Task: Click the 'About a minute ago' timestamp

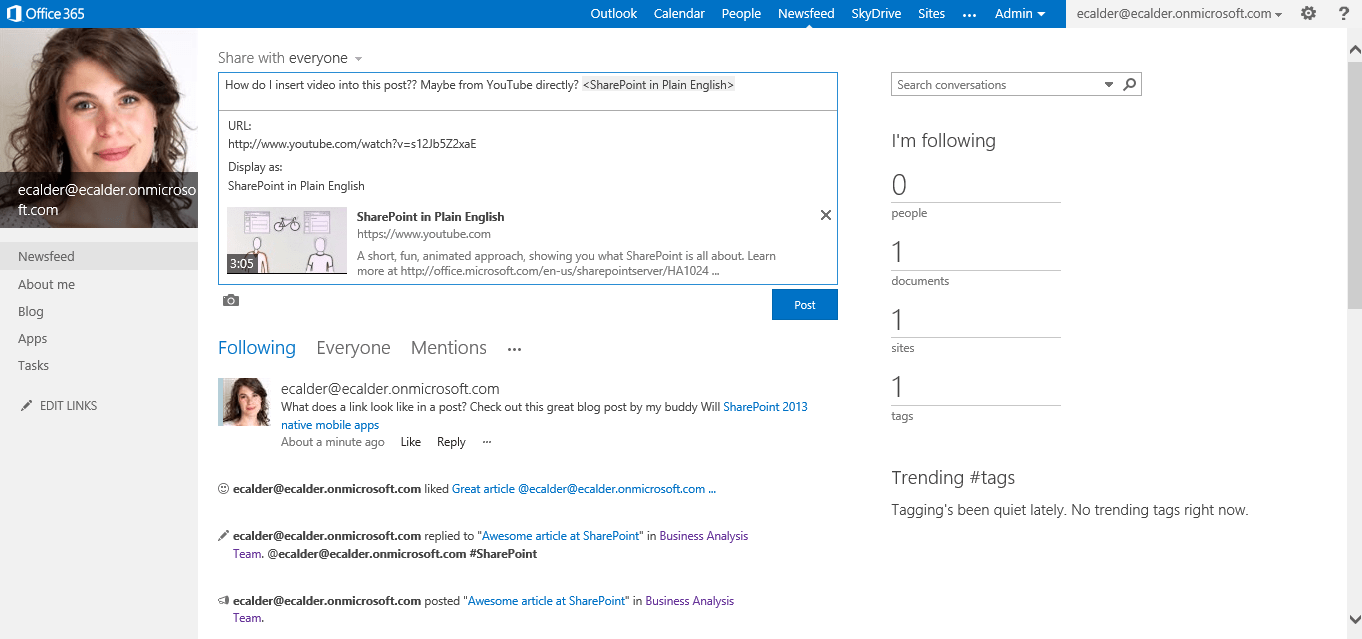Action: (333, 442)
